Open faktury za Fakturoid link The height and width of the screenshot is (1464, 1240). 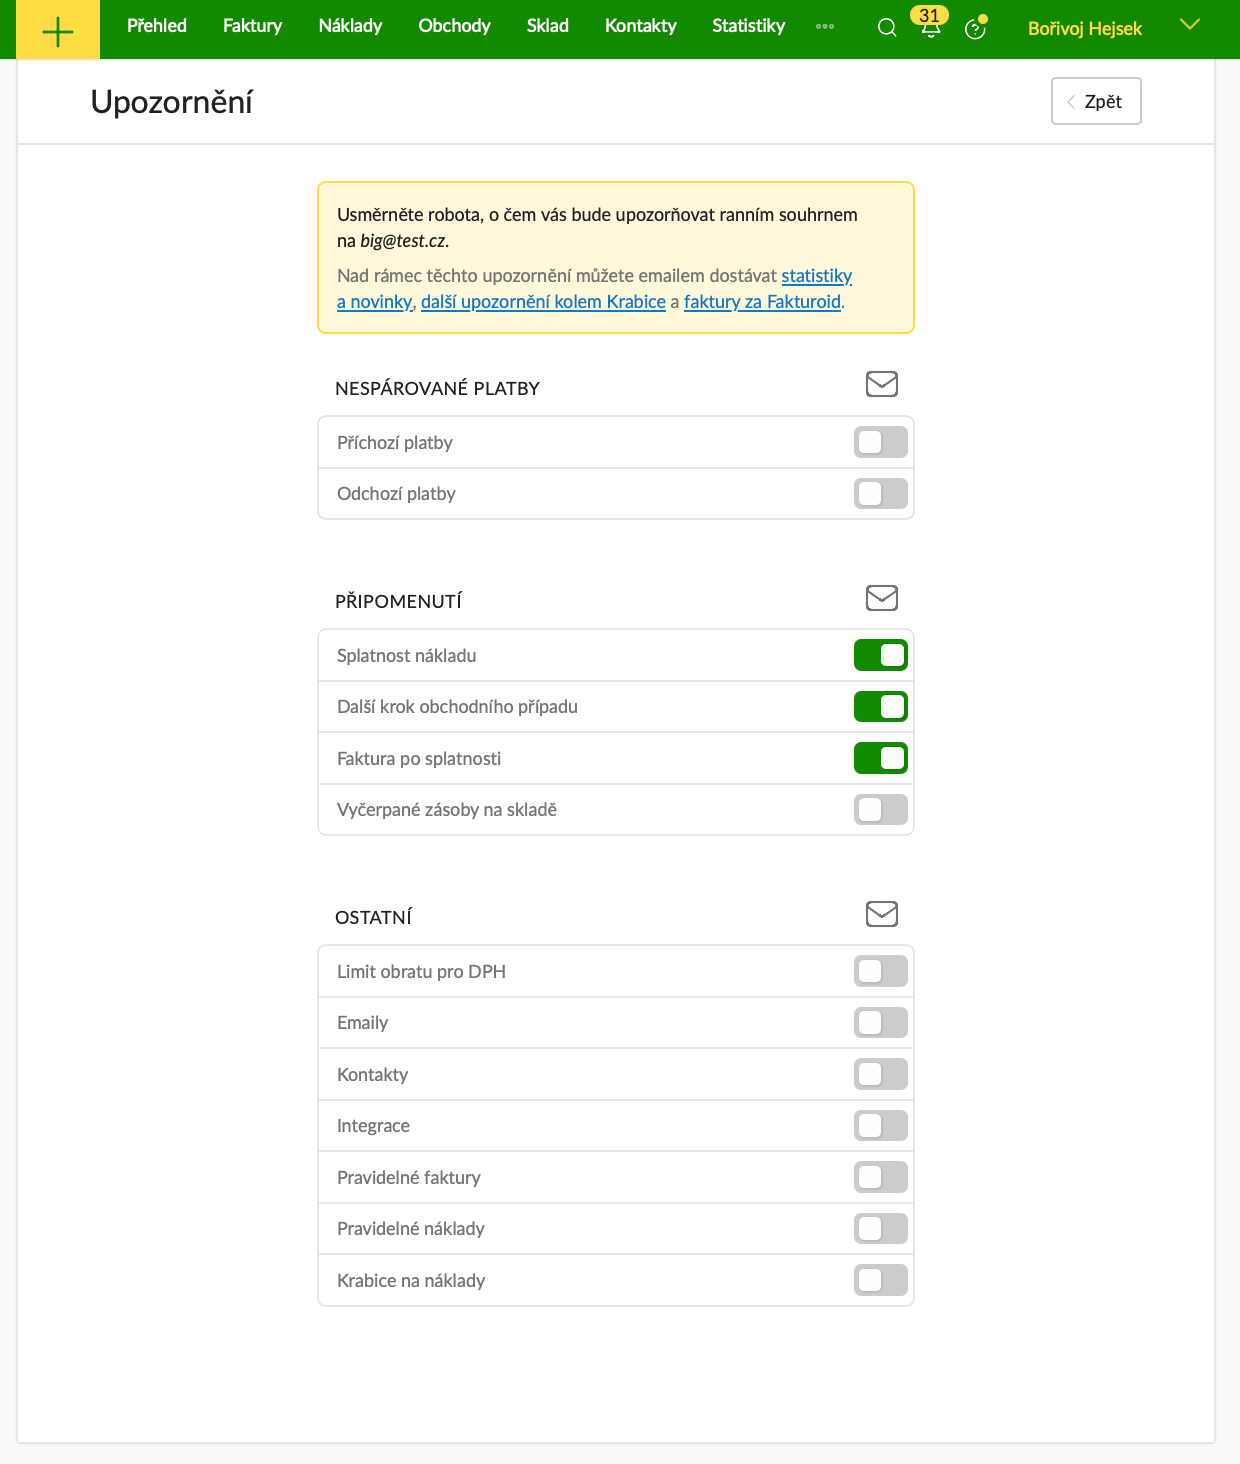762,302
